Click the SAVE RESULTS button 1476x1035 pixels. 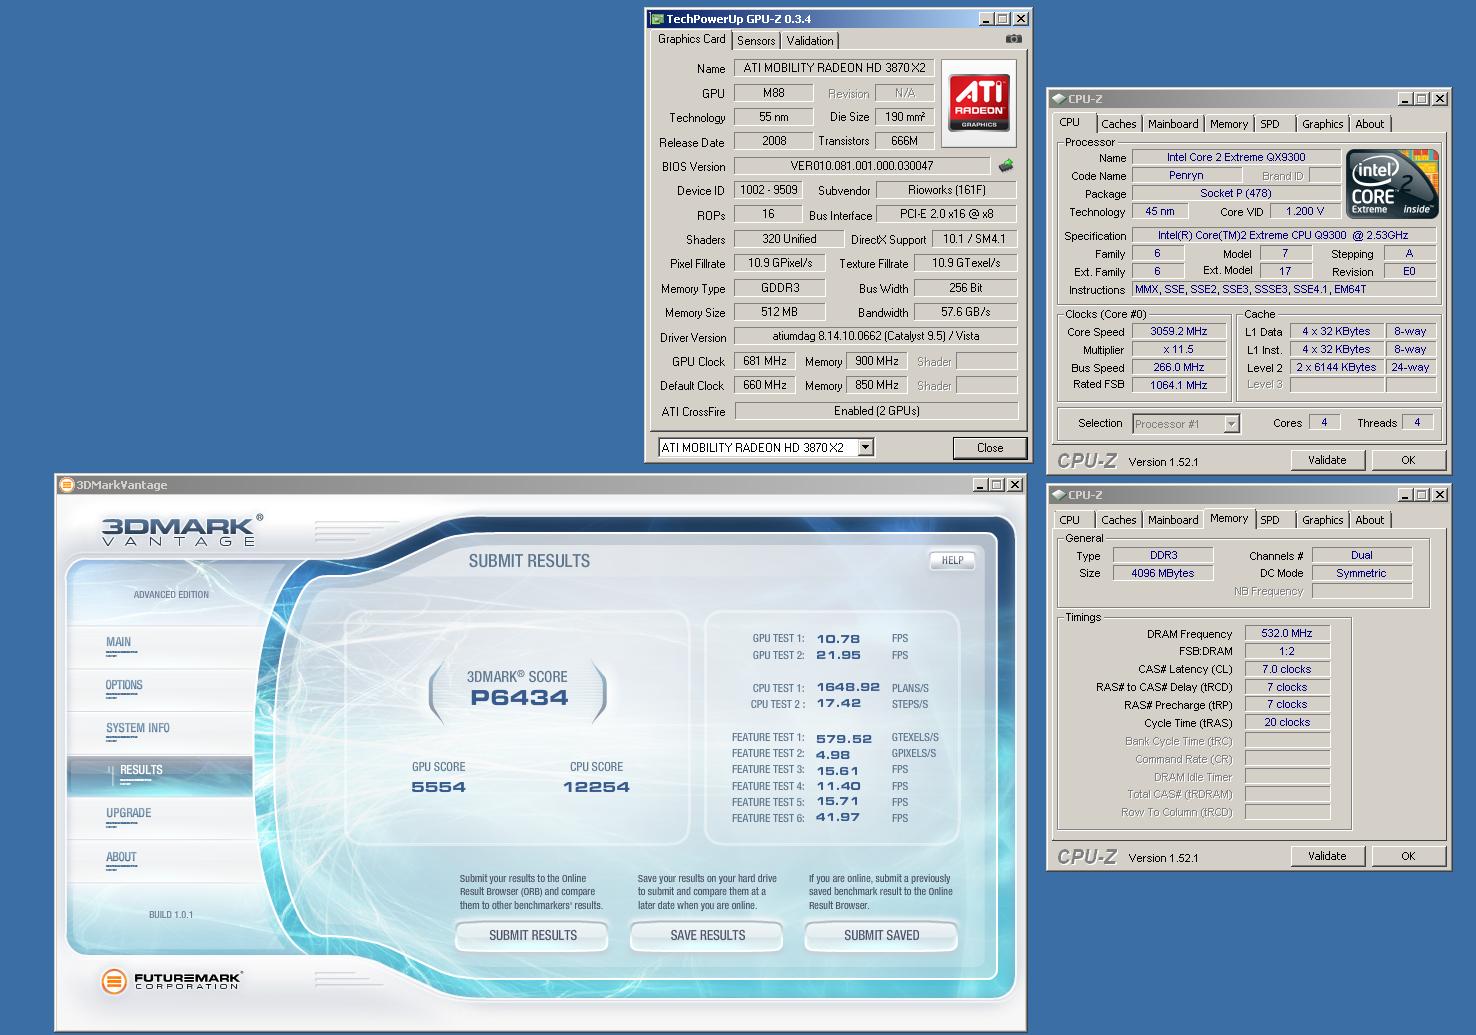pyautogui.click(x=708, y=936)
